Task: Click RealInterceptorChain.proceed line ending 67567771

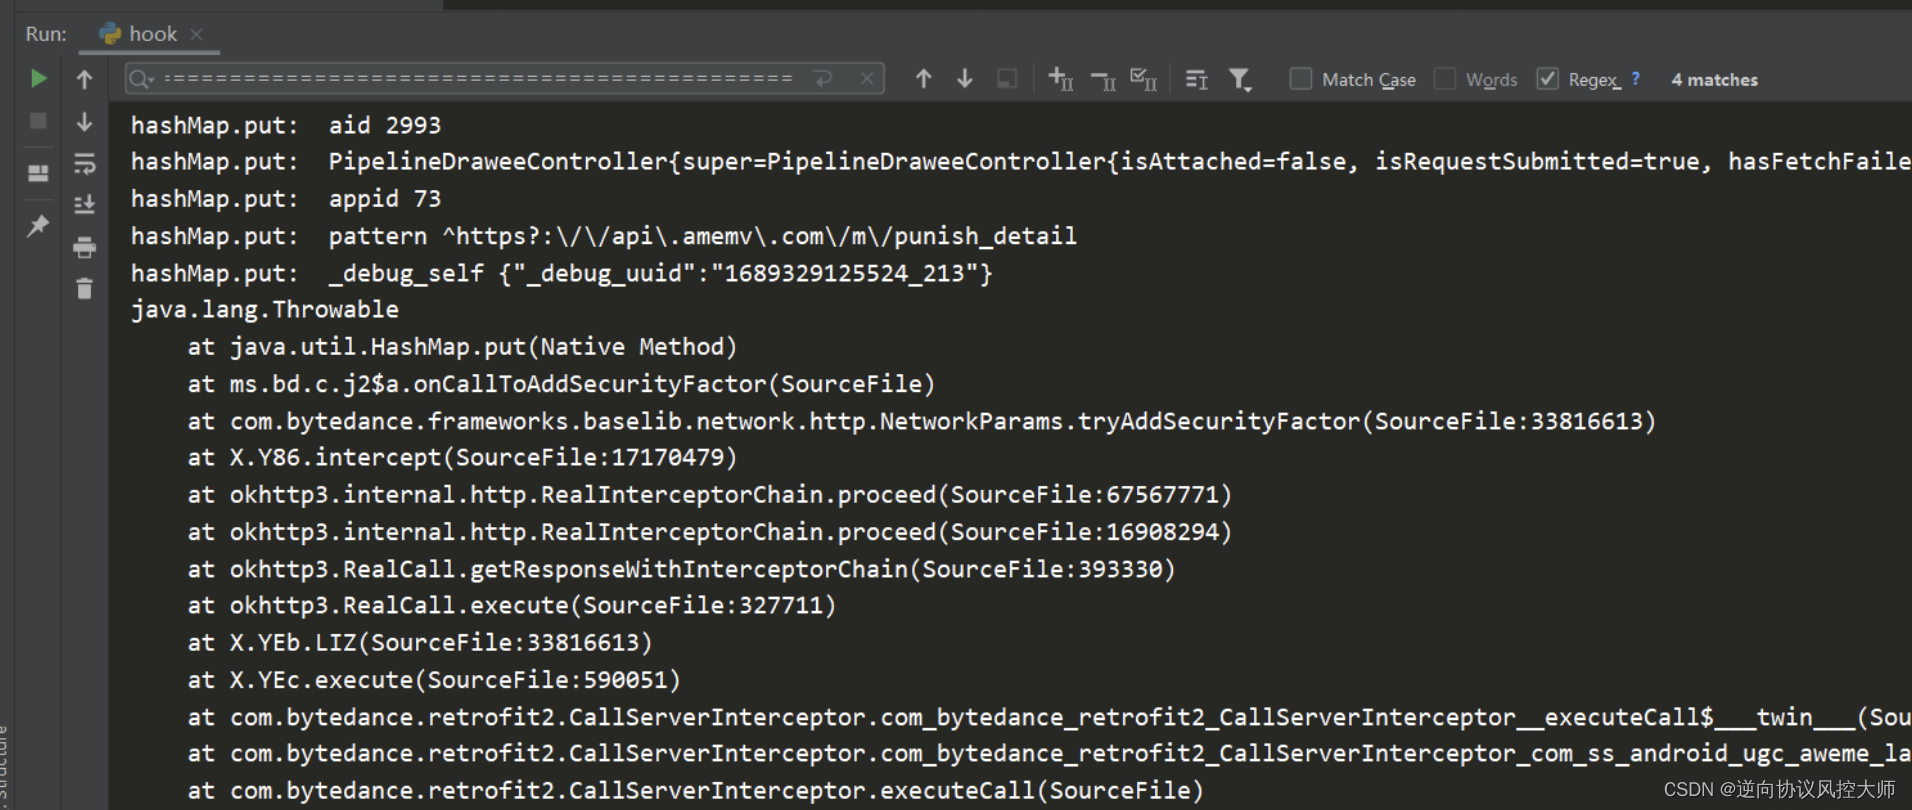Action: pyautogui.click(x=710, y=495)
